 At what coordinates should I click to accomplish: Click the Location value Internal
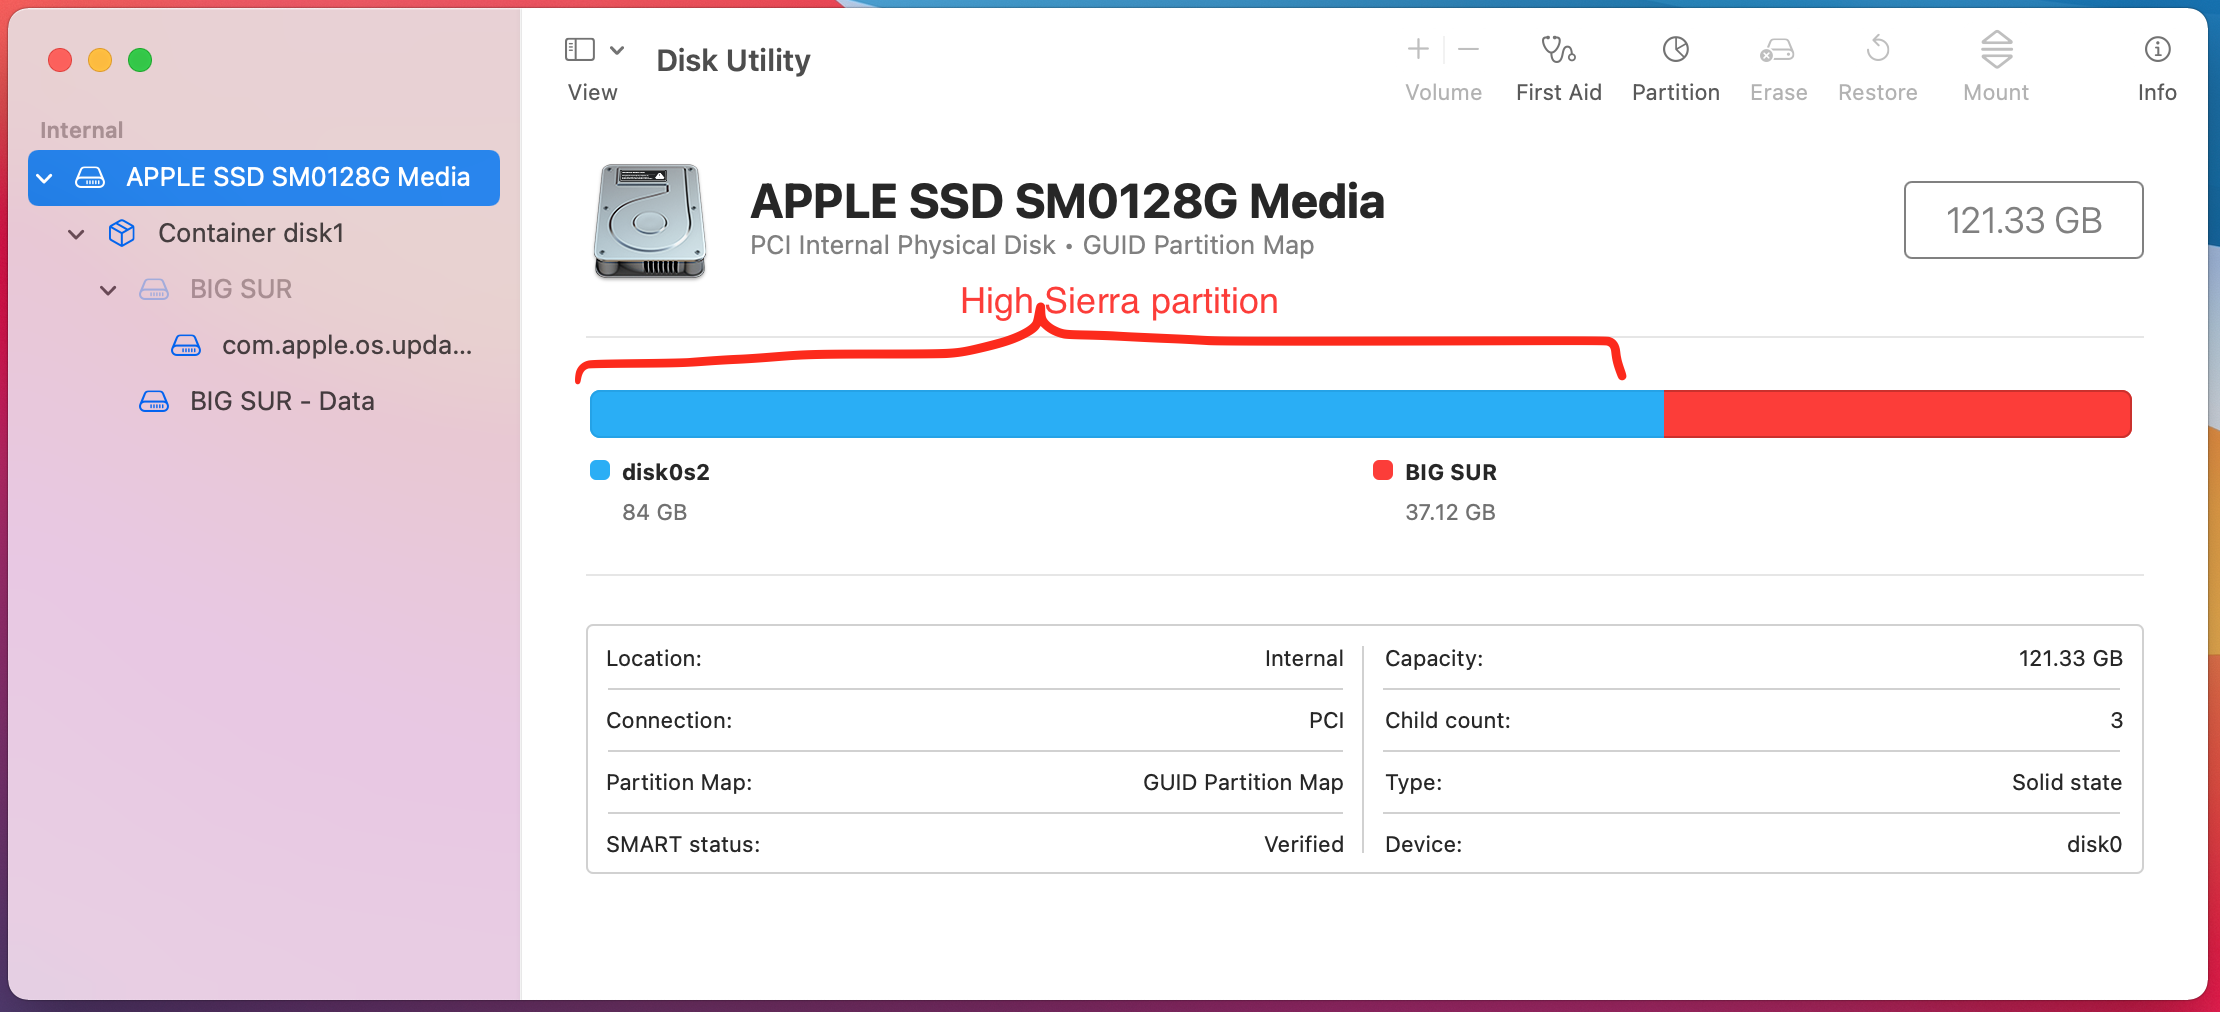tap(1304, 658)
